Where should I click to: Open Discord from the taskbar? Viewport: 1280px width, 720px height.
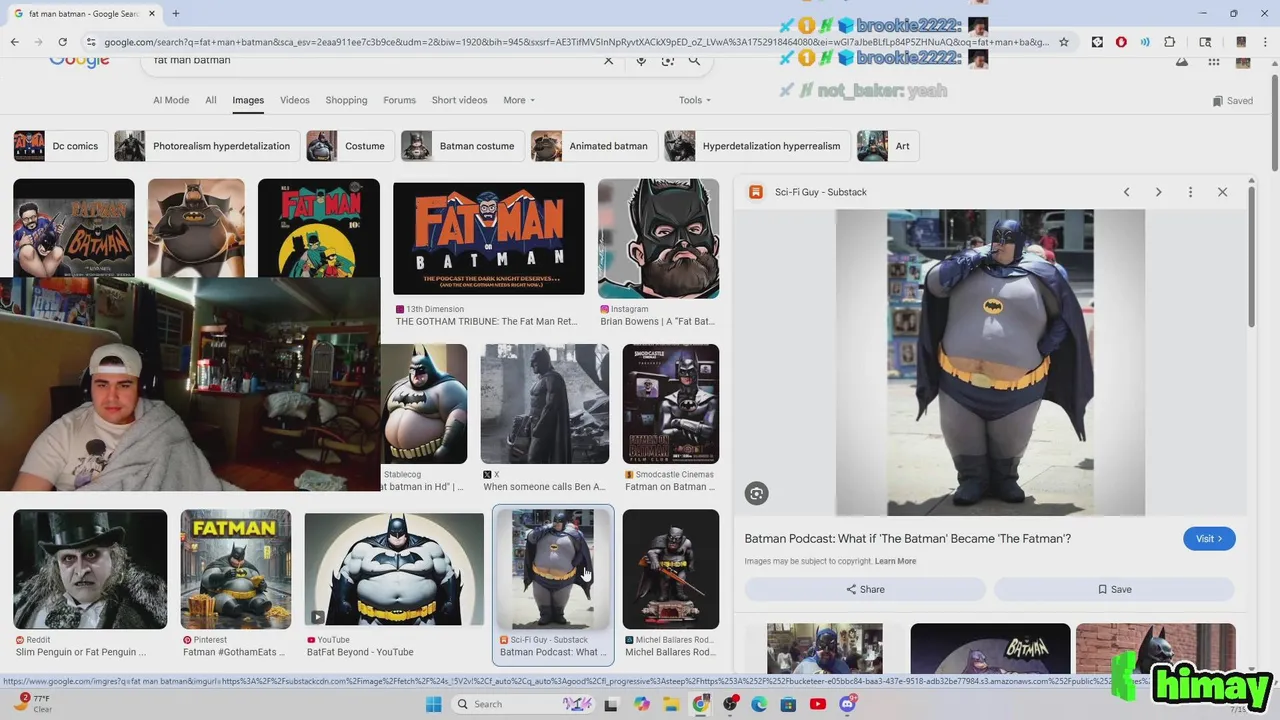[x=848, y=704]
